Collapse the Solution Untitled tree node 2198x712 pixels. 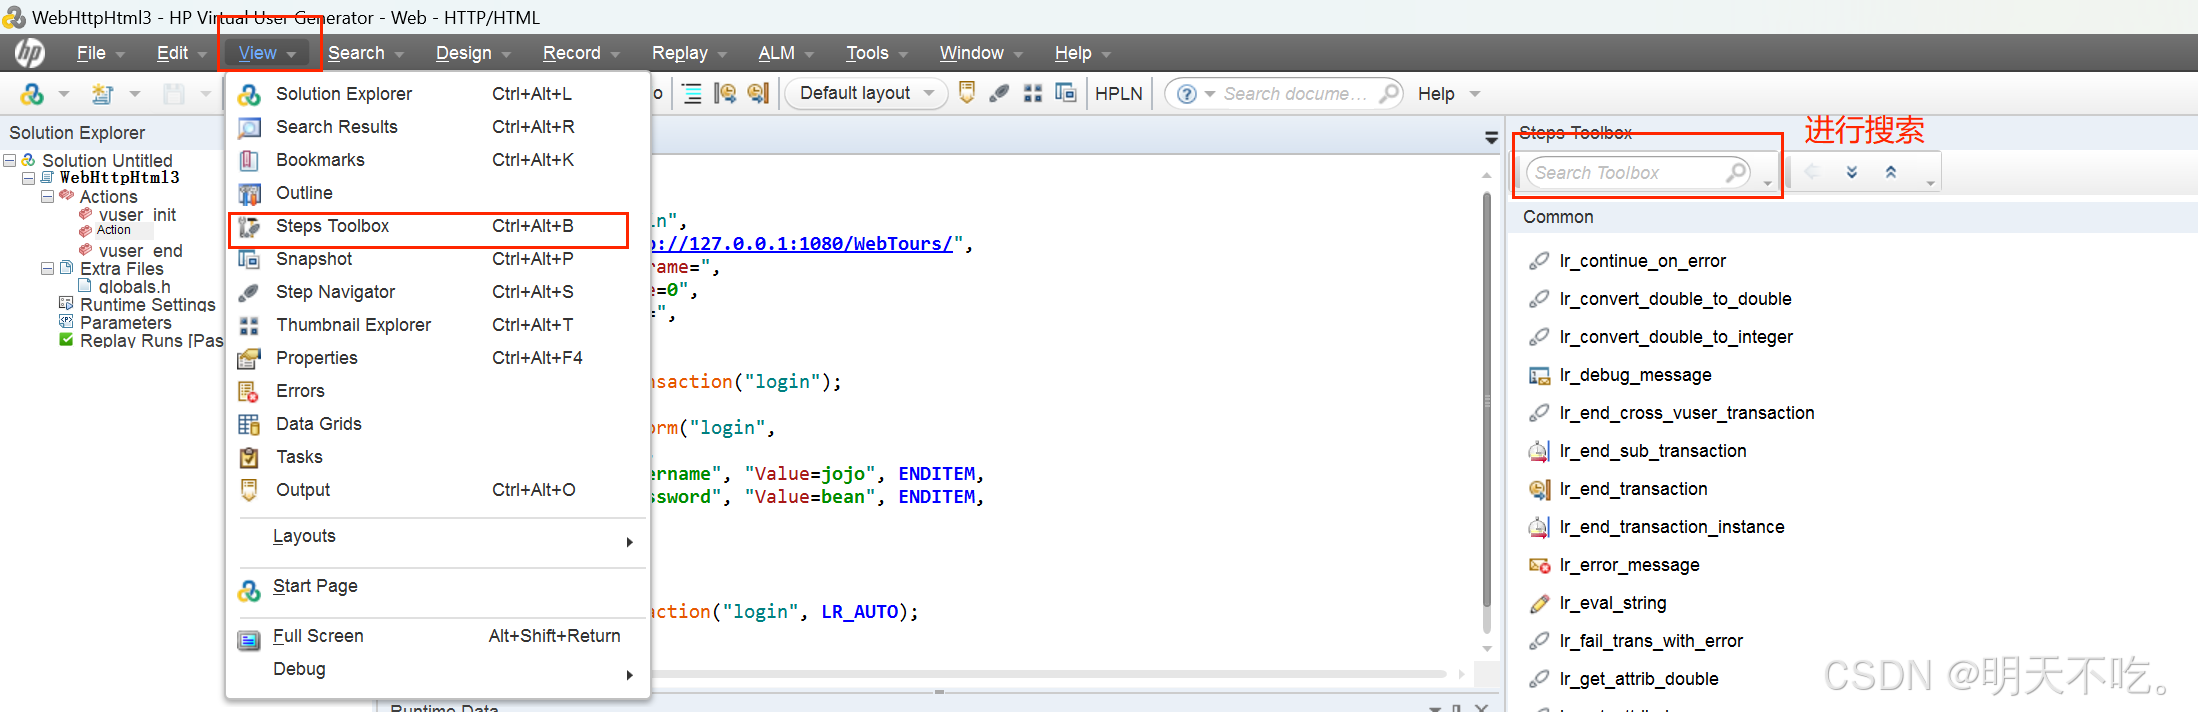click(x=10, y=160)
